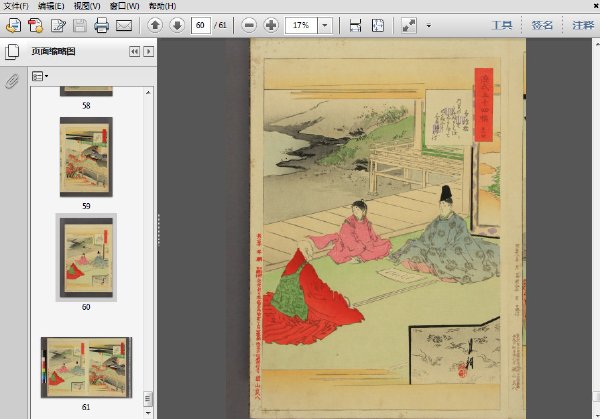
Task: Click the thumbnail scrollbar up arrow
Action: [x=148, y=92]
